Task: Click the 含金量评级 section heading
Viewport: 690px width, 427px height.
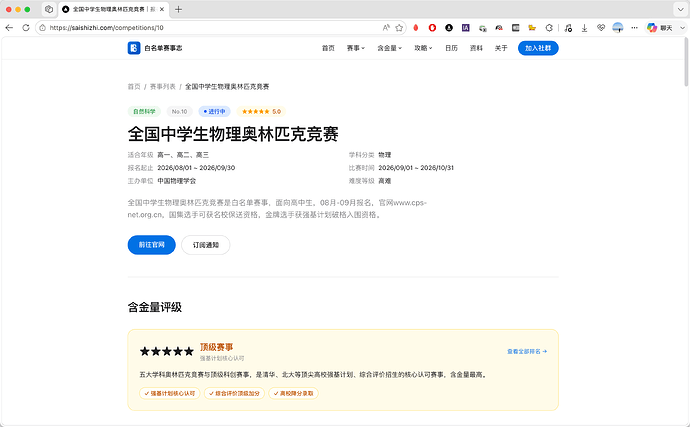Action: click(154, 307)
